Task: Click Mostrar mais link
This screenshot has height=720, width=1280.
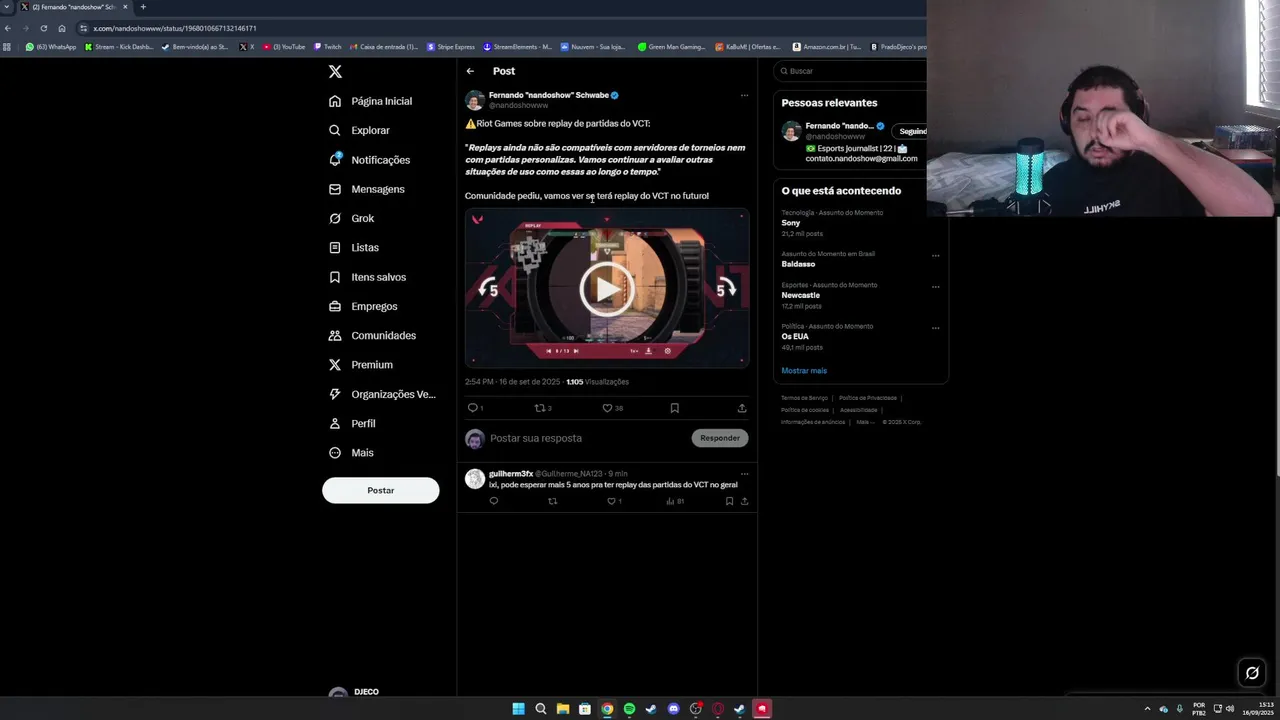Action: click(804, 371)
